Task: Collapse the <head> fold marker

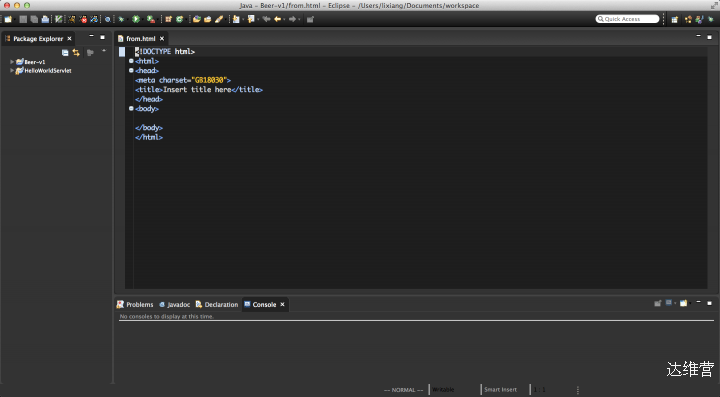Action: (131, 70)
